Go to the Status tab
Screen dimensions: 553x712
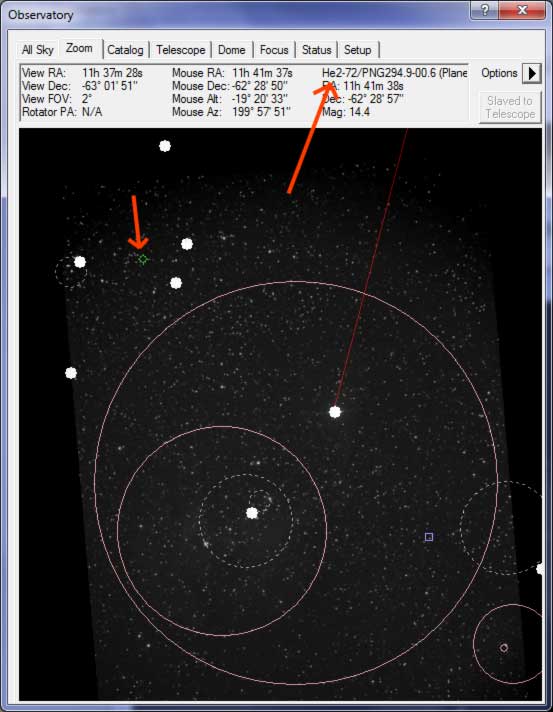pos(316,49)
